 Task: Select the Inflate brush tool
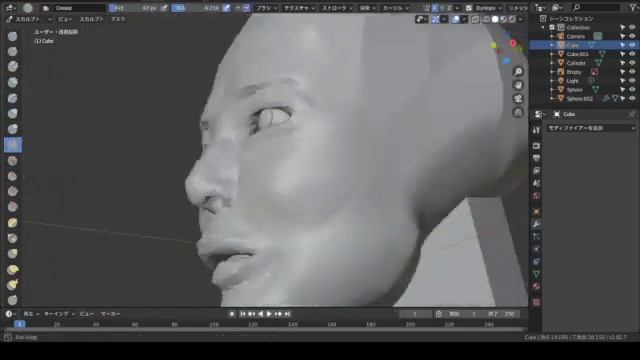click(x=13, y=113)
